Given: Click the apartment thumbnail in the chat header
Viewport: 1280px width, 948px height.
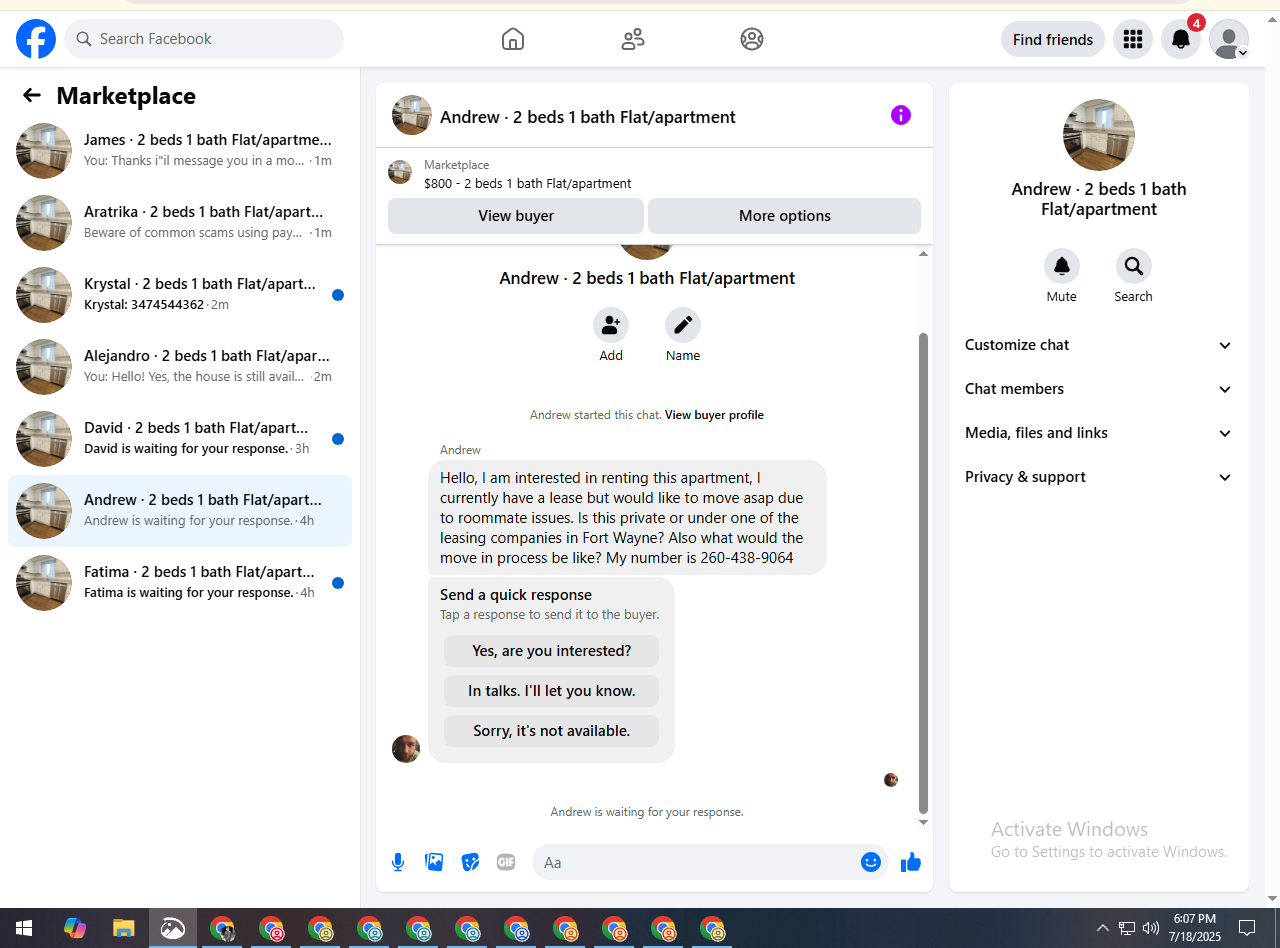Looking at the screenshot, I should click(412, 115).
